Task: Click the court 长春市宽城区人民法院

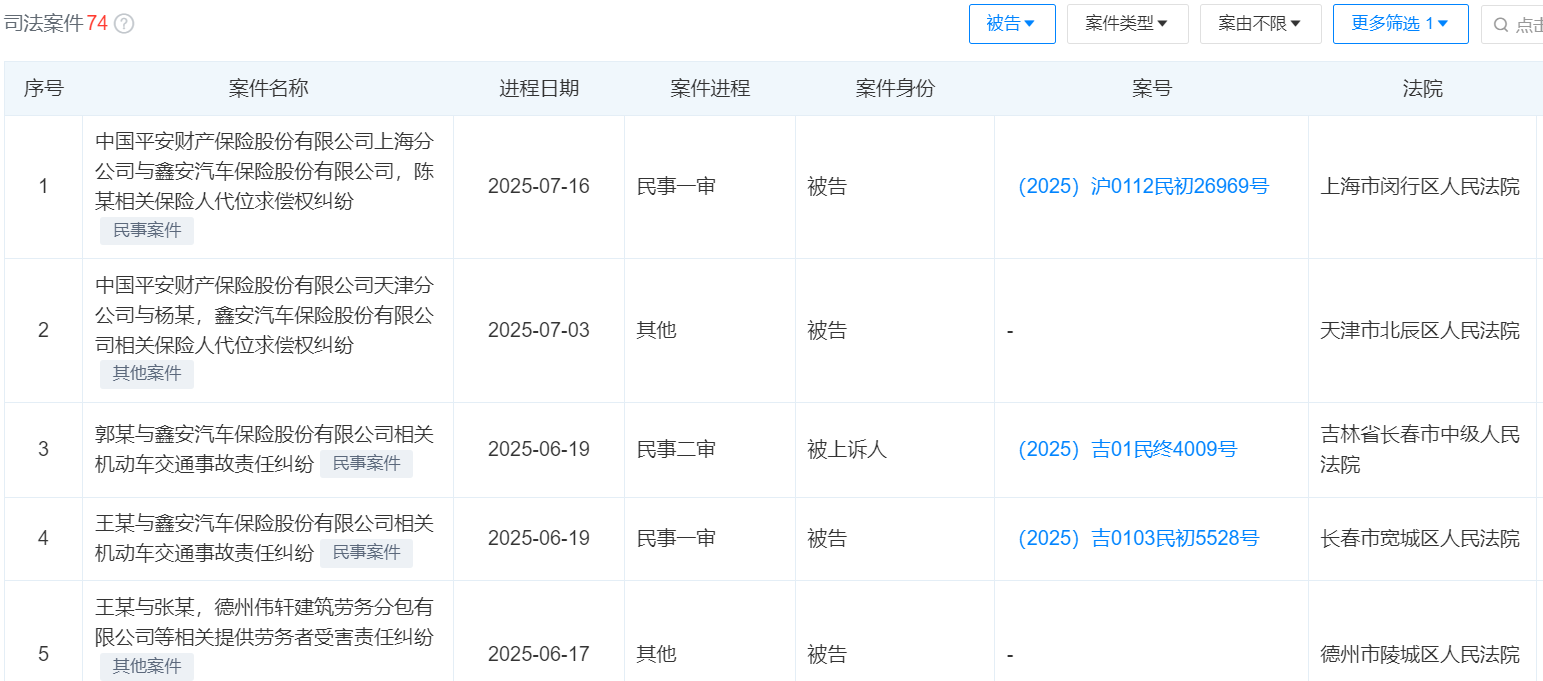Action: point(1420,539)
